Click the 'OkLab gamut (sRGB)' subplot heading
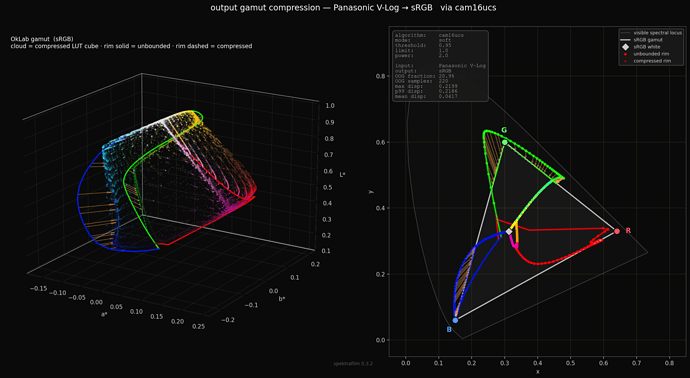The height and width of the screenshot is (378, 690). point(42,39)
